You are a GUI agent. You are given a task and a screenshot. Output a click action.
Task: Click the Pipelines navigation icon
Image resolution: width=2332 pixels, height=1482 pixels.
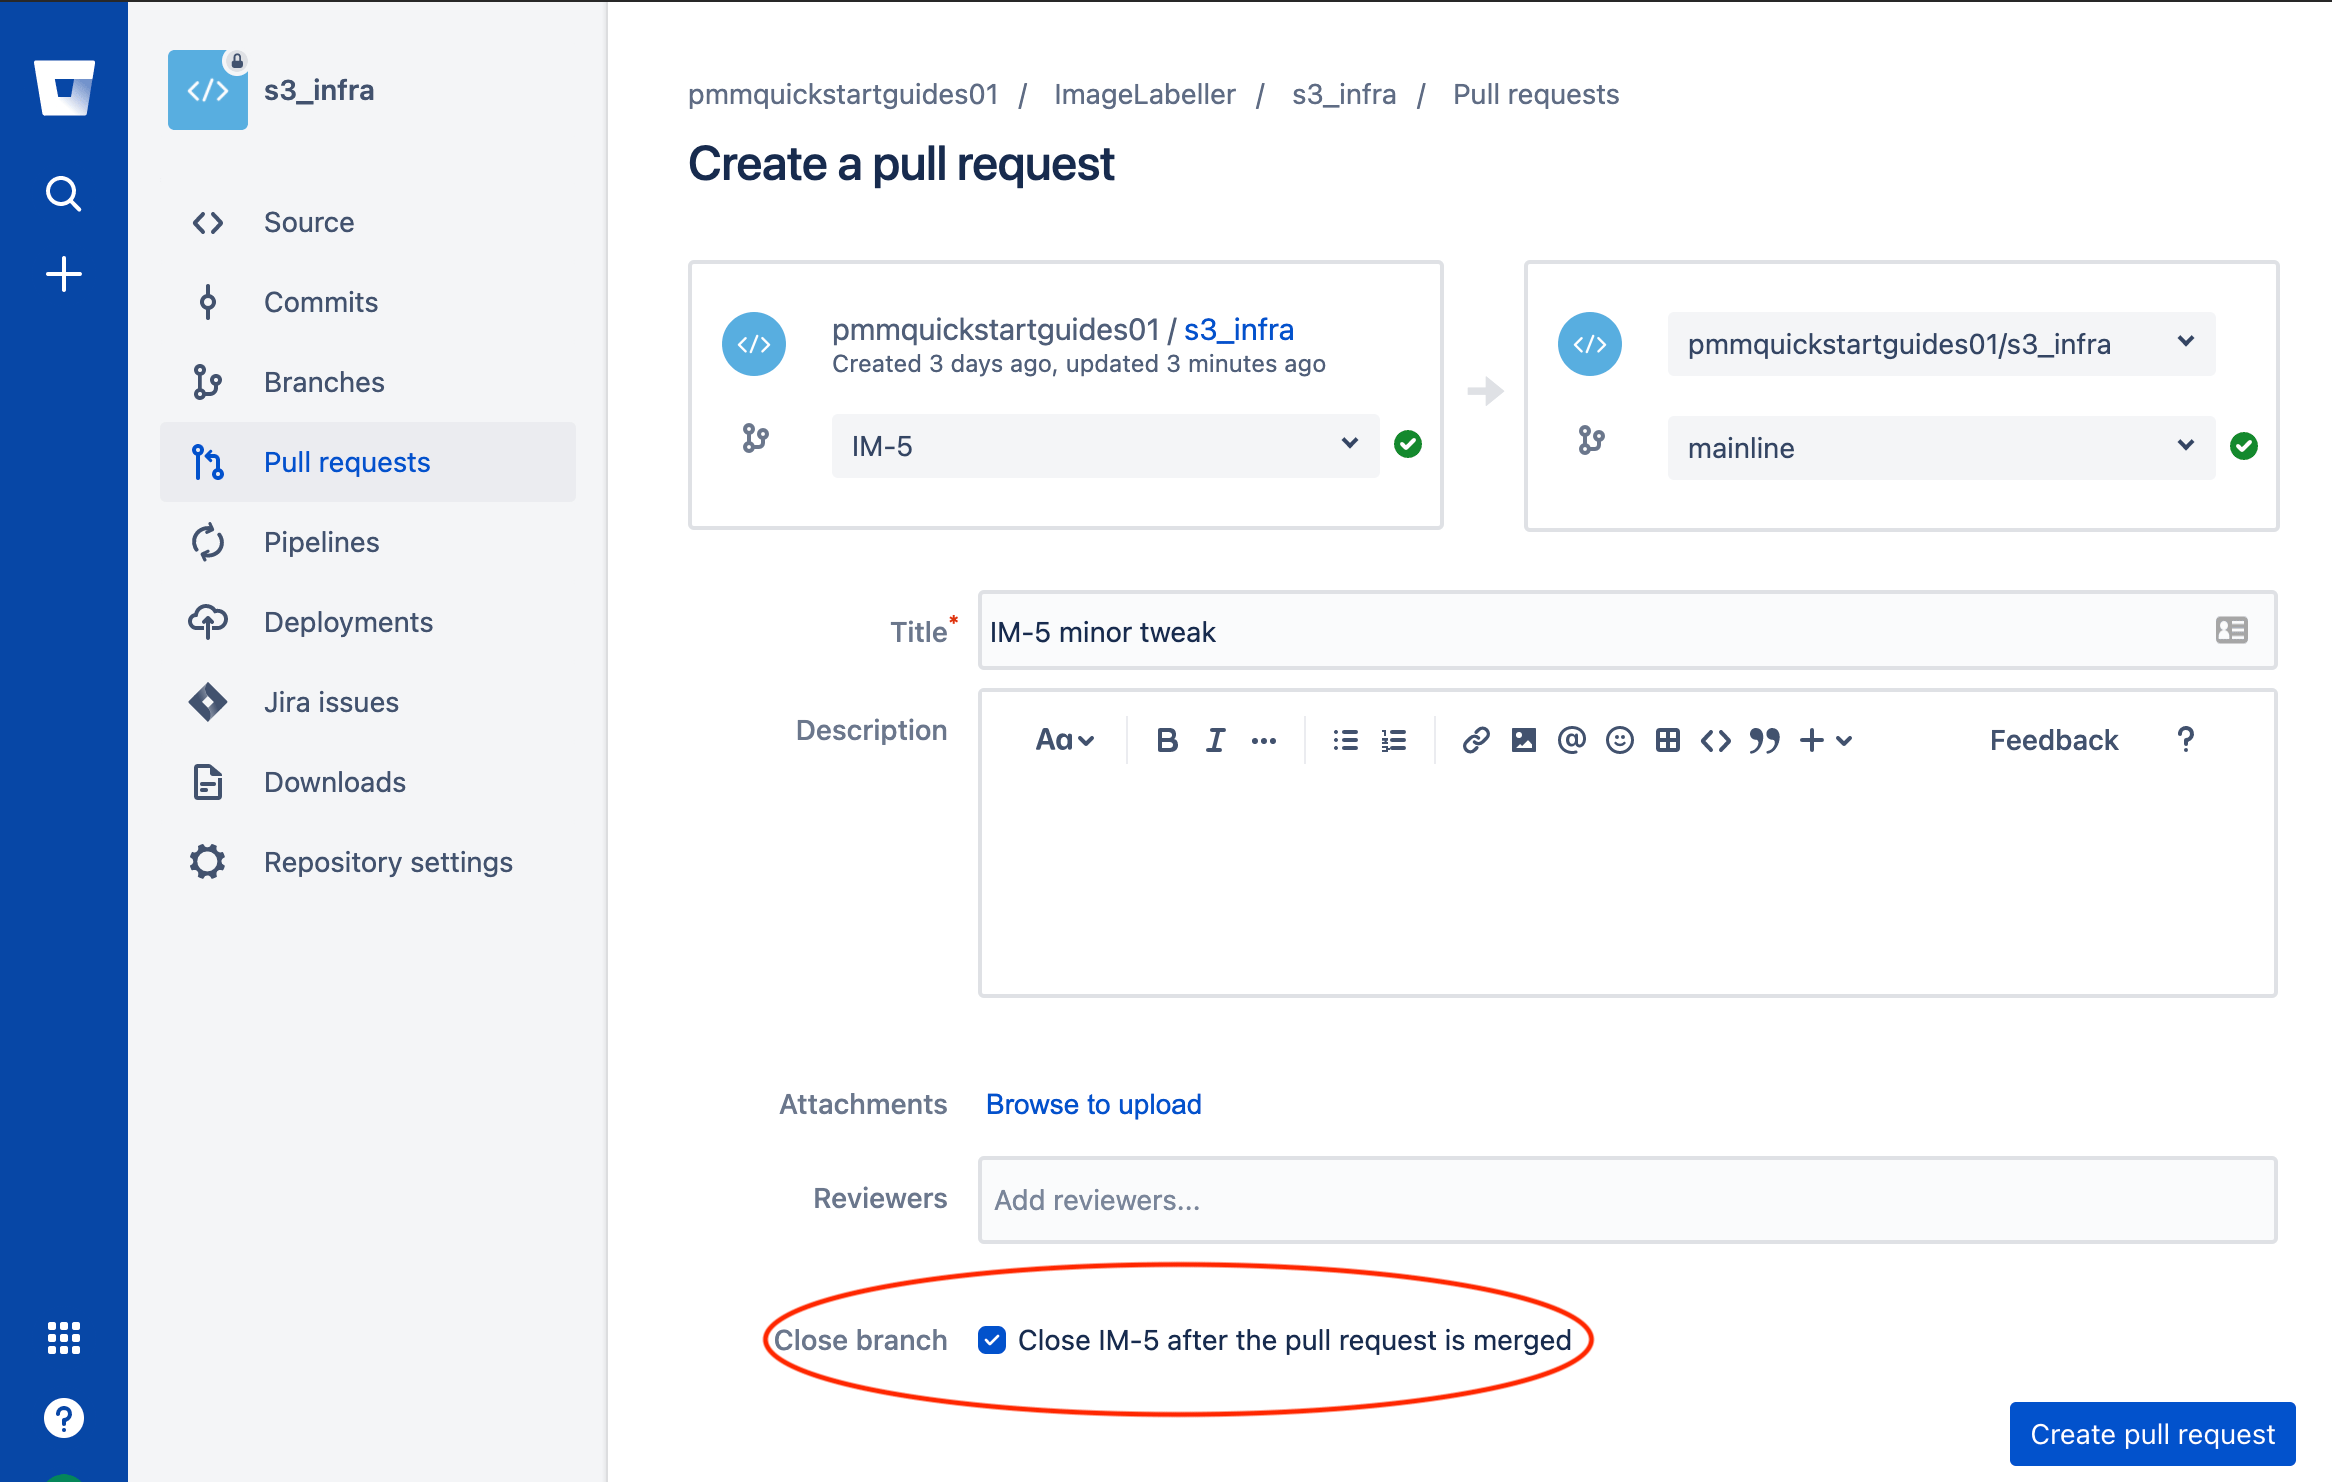pos(209,542)
